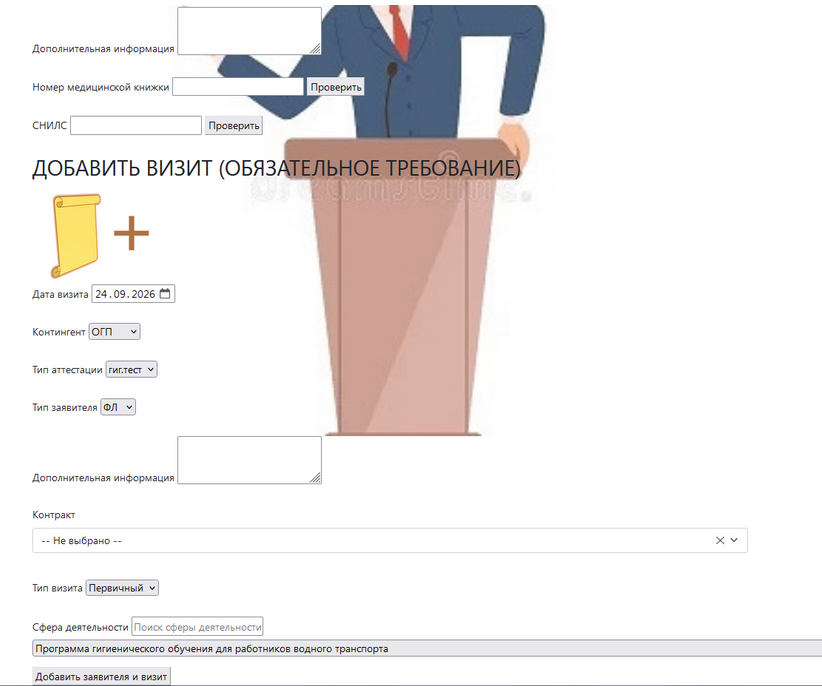Viewport: 822px width, 686px height.
Task: Click the СНИЛС label
Action: (x=50, y=126)
